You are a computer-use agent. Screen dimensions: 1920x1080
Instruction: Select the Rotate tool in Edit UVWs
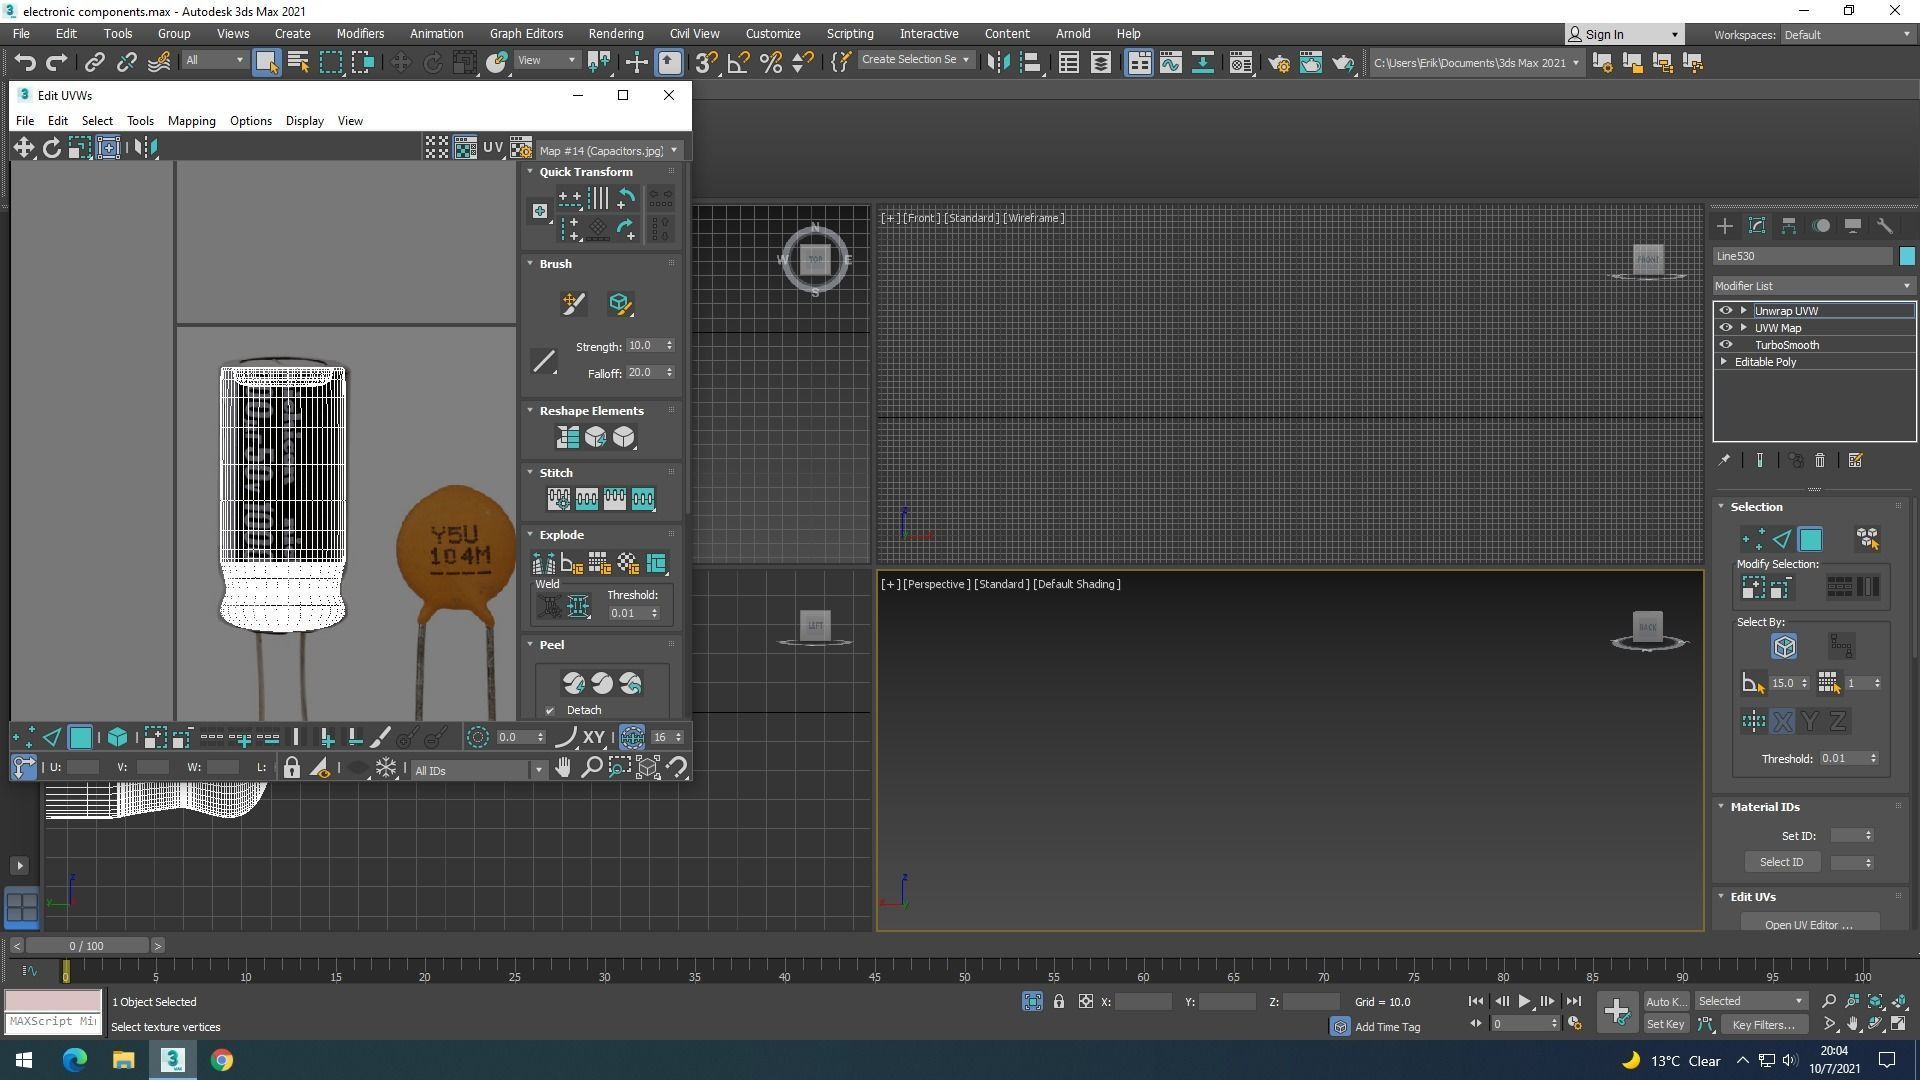click(x=52, y=148)
